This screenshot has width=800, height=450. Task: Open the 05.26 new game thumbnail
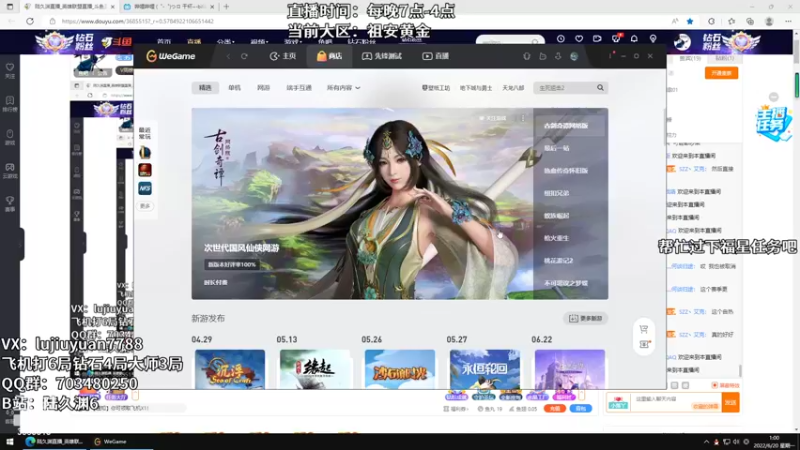click(399, 369)
